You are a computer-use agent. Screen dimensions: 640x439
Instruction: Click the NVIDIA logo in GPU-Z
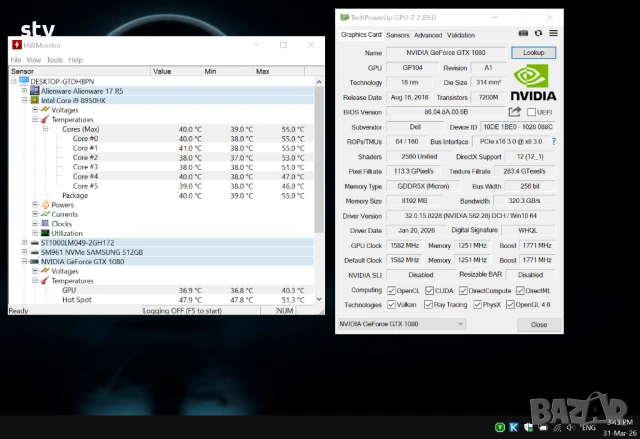(533, 79)
